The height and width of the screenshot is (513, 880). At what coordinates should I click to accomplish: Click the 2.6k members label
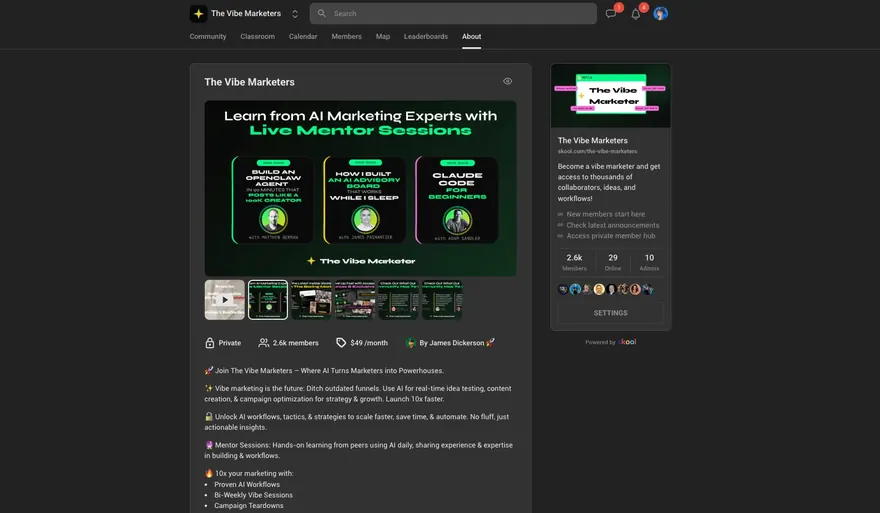coord(296,343)
